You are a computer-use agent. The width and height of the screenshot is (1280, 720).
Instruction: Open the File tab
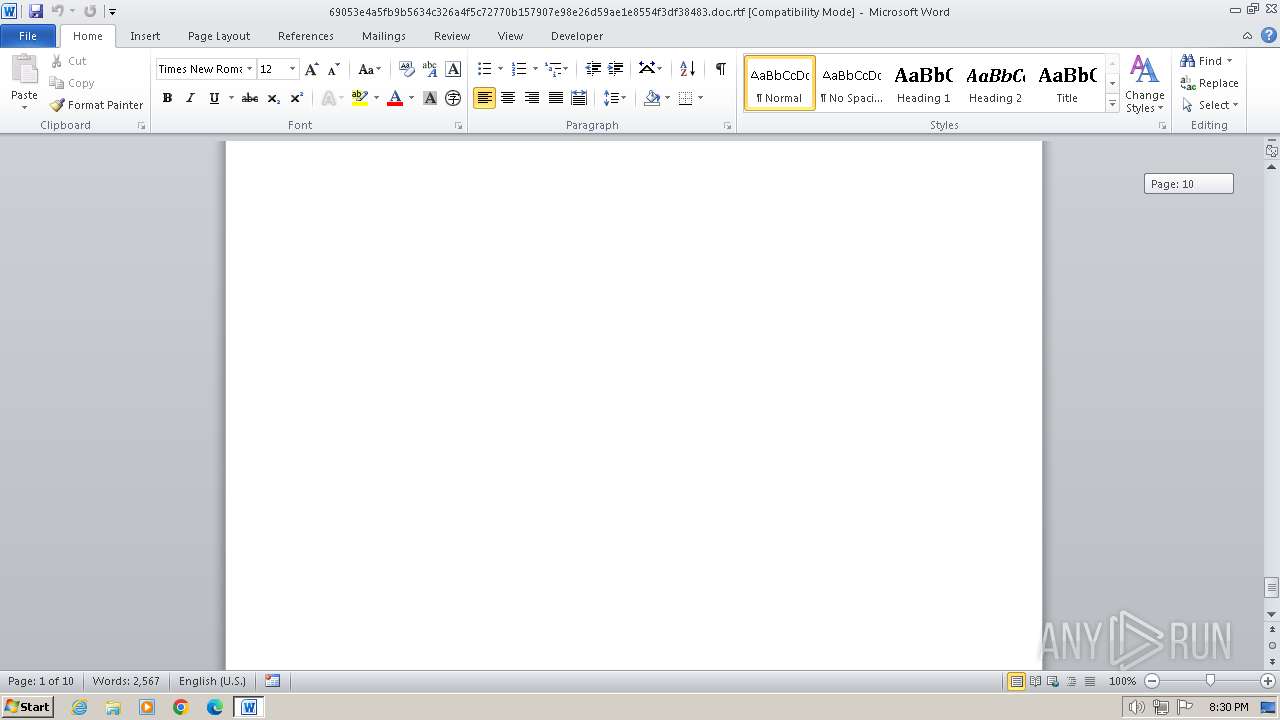[28, 36]
